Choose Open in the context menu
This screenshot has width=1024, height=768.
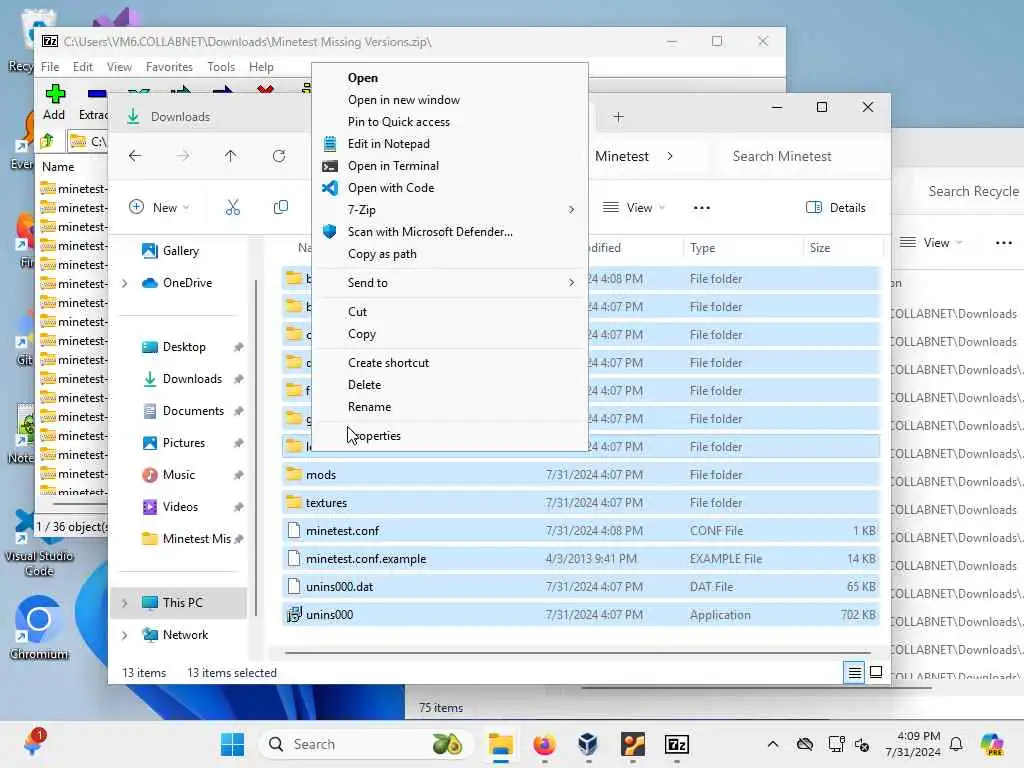tap(362, 78)
